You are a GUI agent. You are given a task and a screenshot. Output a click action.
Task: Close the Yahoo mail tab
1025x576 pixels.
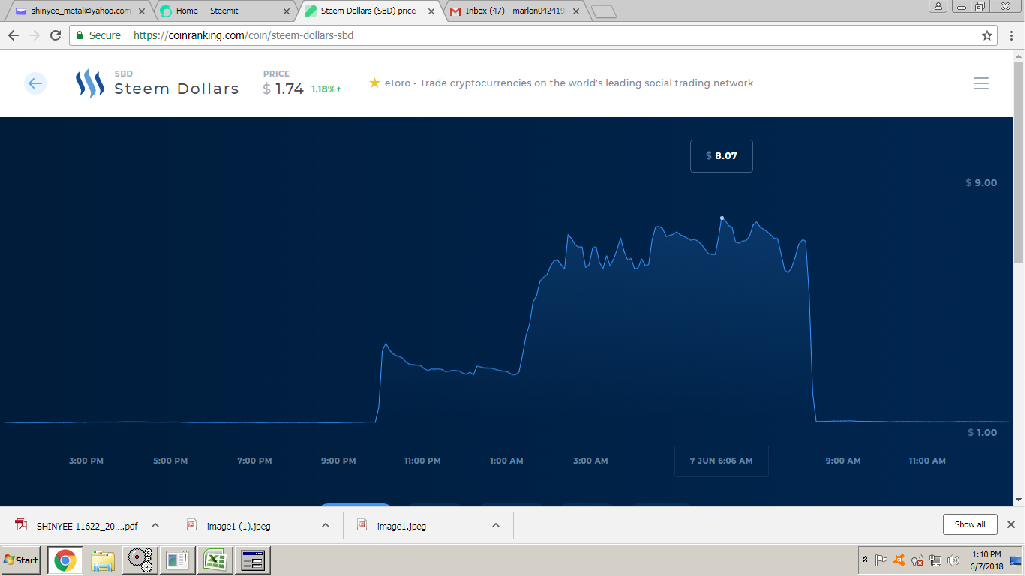(142, 11)
